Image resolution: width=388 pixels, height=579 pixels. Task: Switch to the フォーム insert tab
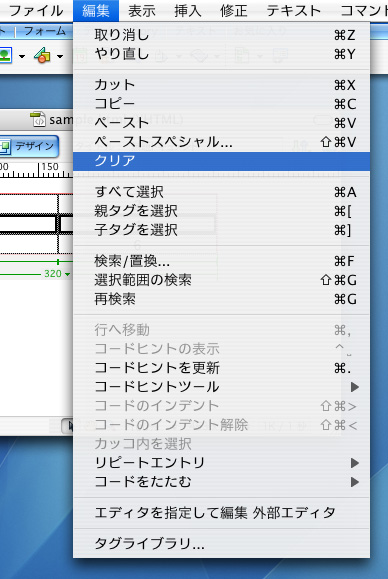(x=45, y=31)
